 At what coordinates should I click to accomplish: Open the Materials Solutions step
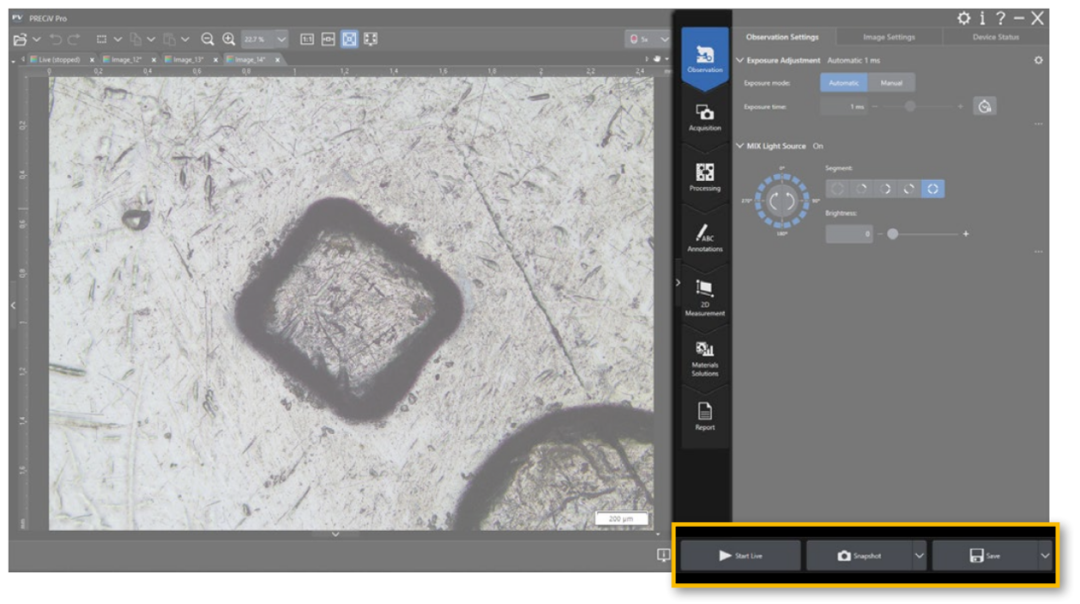click(705, 358)
